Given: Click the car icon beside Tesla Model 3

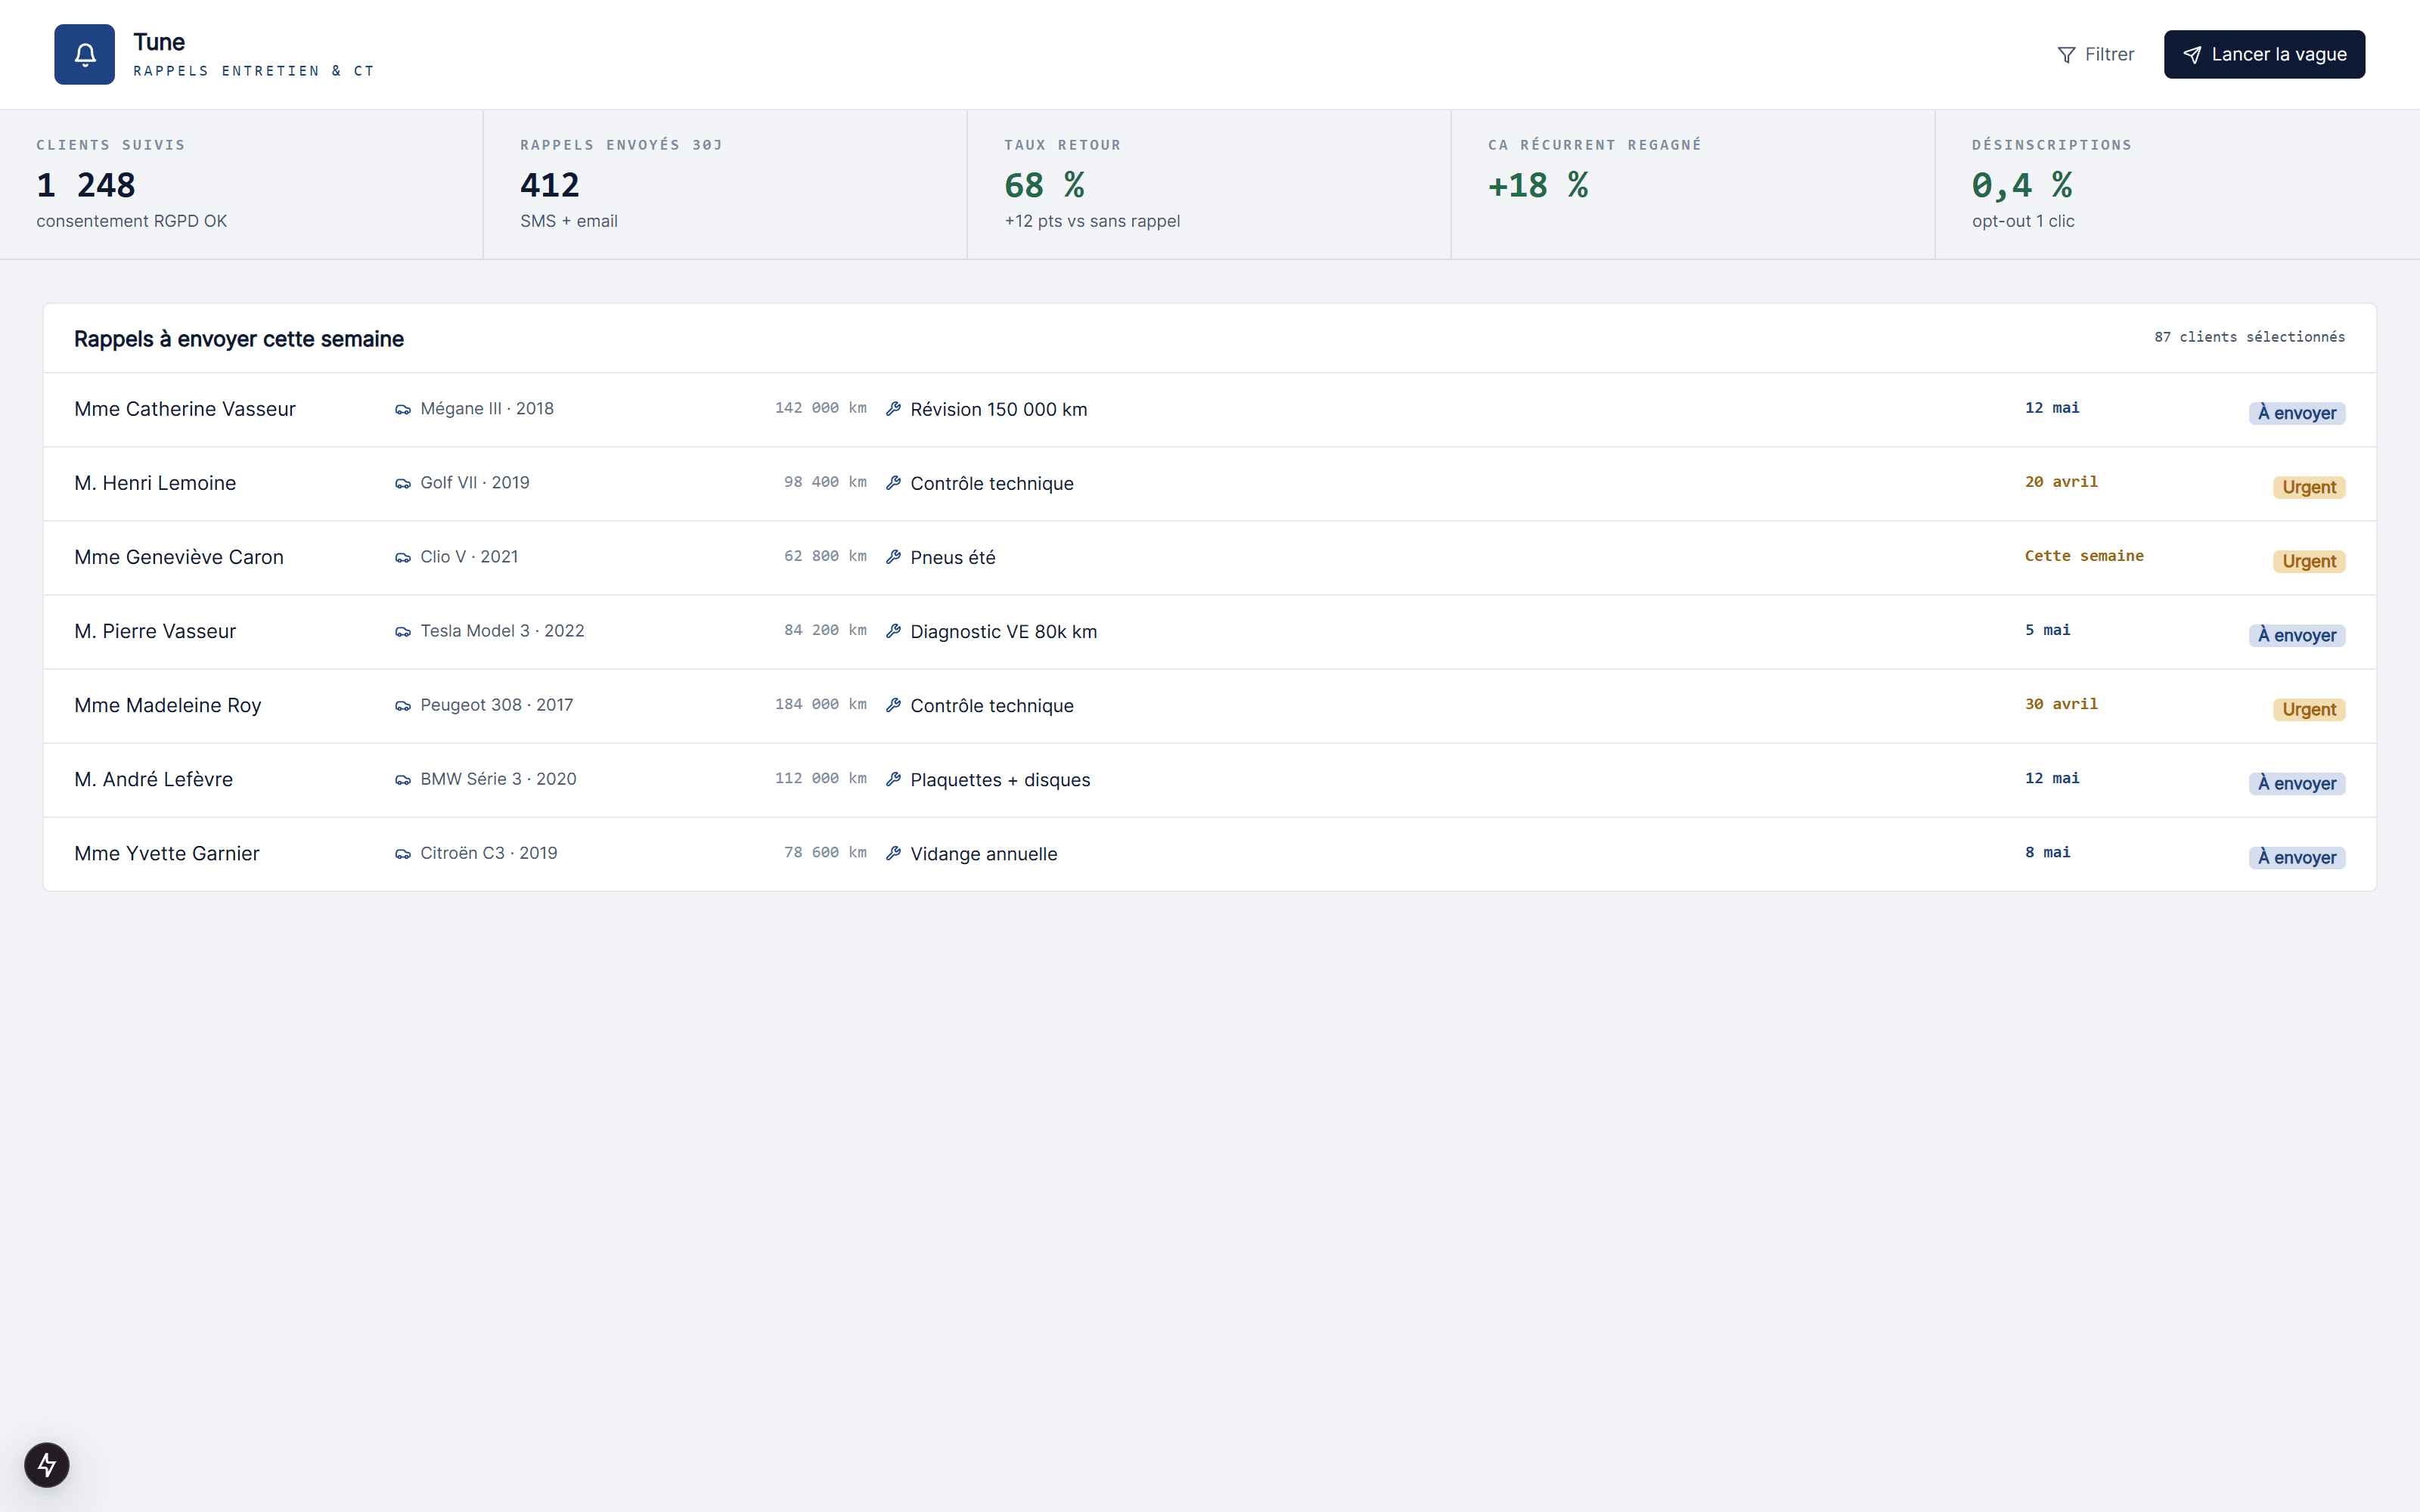Looking at the screenshot, I should coord(403,631).
